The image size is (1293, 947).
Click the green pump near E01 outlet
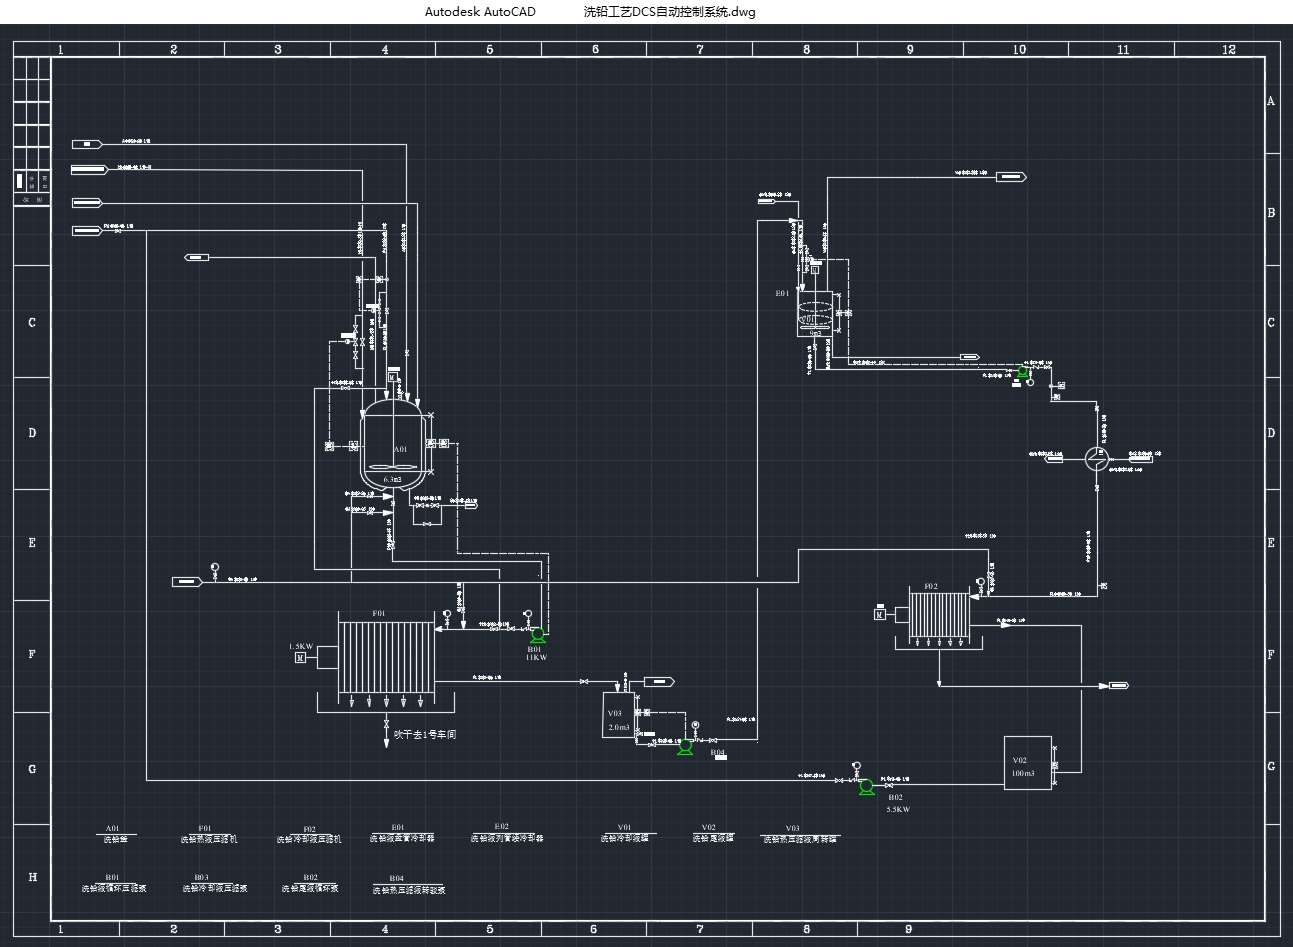pos(1021,373)
